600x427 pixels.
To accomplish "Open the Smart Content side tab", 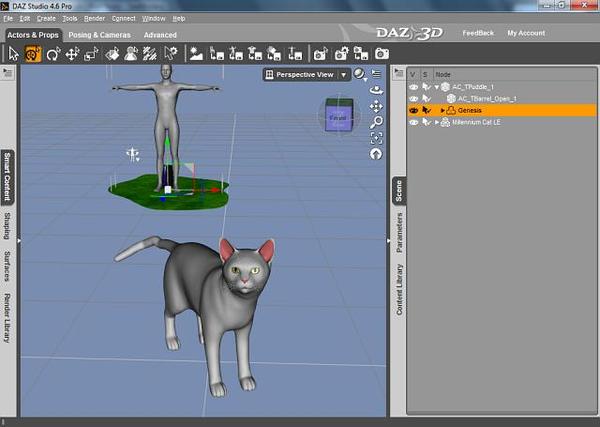I will (x=7, y=176).
